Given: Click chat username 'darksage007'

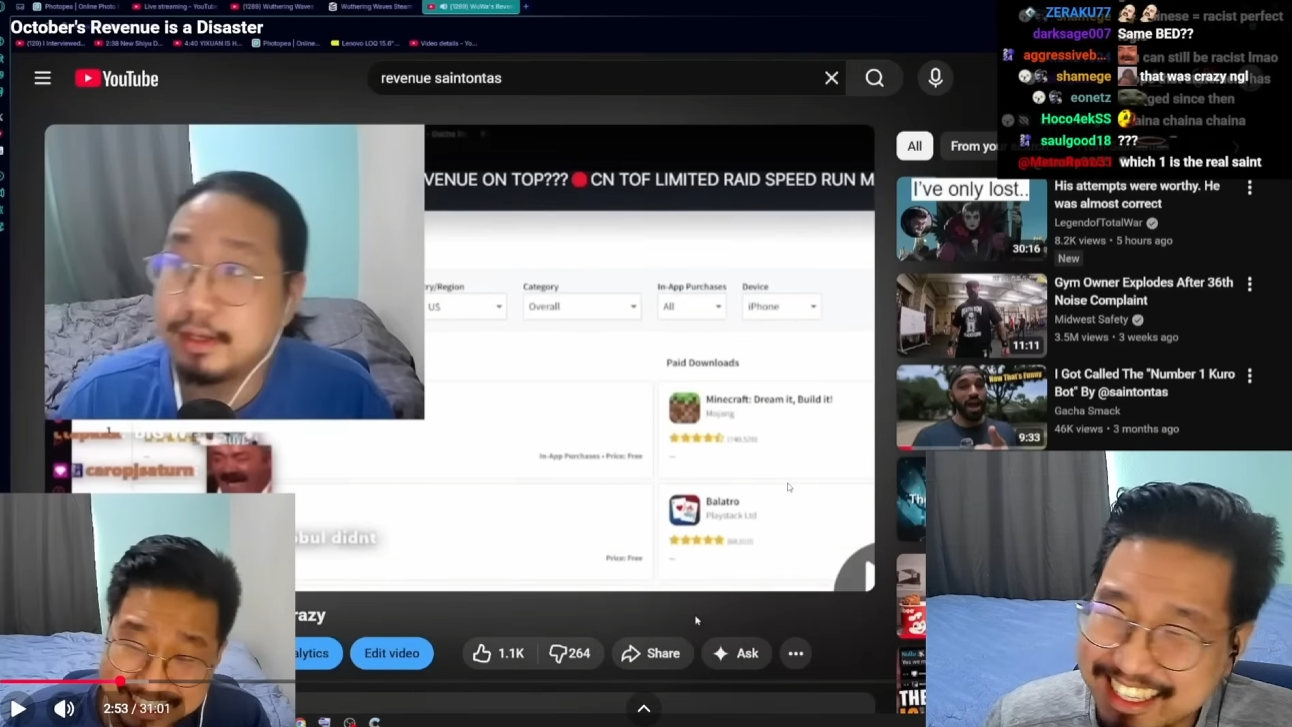Looking at the screenshot, I should click(1072, 34).
